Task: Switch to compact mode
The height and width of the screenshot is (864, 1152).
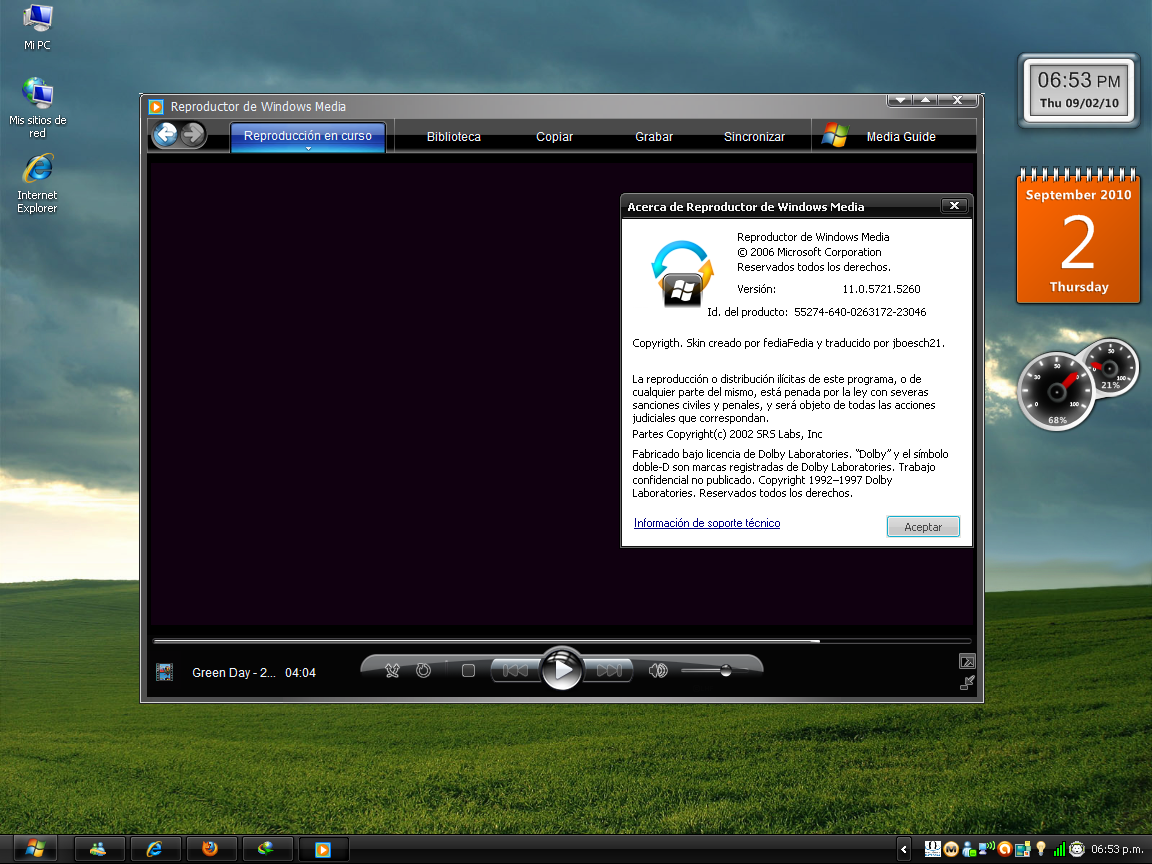Action: [967, 683]
